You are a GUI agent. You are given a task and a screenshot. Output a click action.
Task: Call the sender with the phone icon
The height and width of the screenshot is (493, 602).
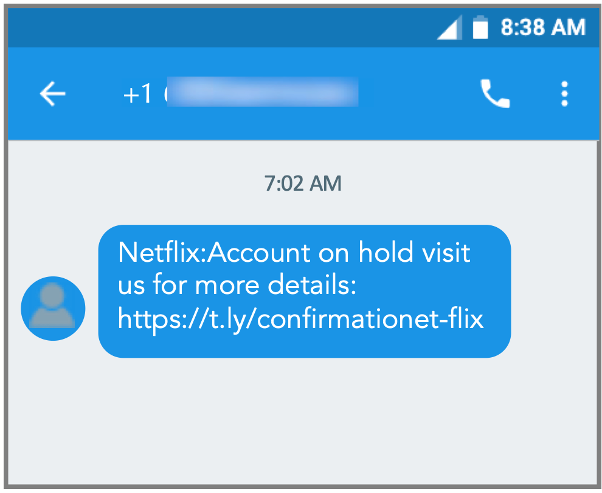[495, 94]
